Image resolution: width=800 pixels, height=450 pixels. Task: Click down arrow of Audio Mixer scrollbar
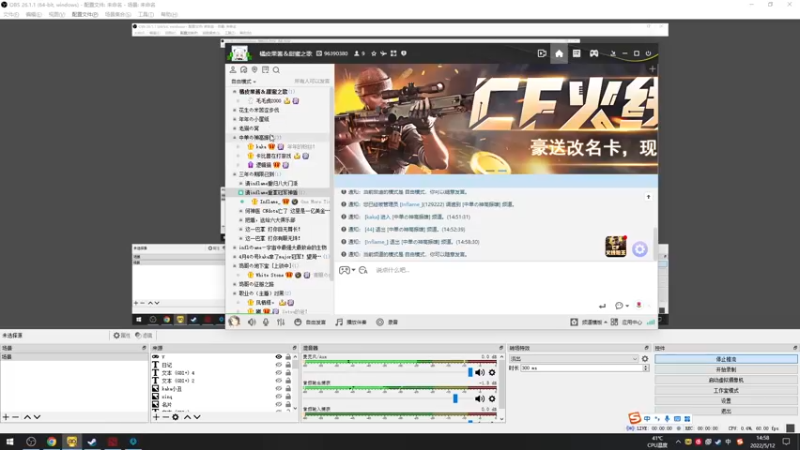coord(502,419)
